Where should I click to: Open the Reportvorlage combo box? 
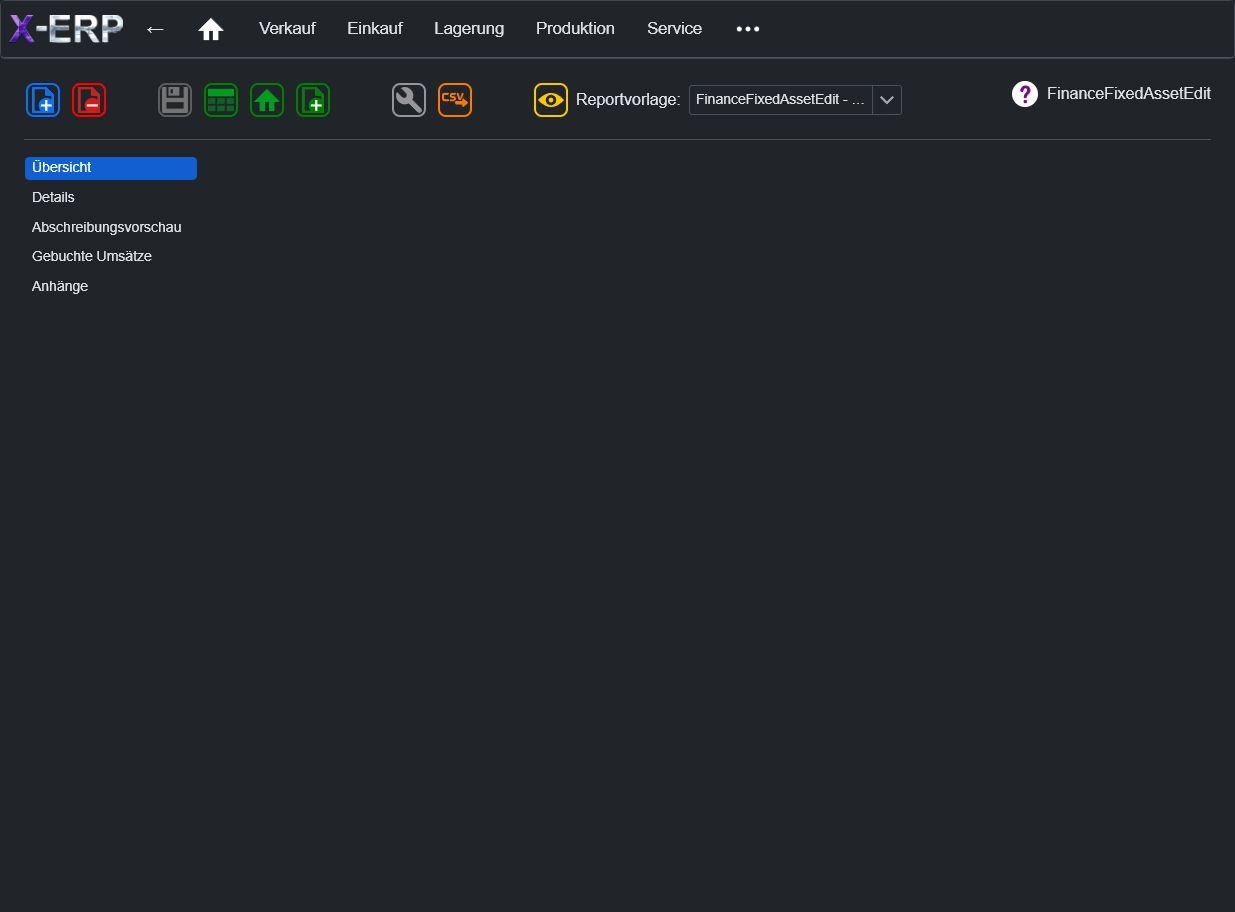[x=795, y=100]
